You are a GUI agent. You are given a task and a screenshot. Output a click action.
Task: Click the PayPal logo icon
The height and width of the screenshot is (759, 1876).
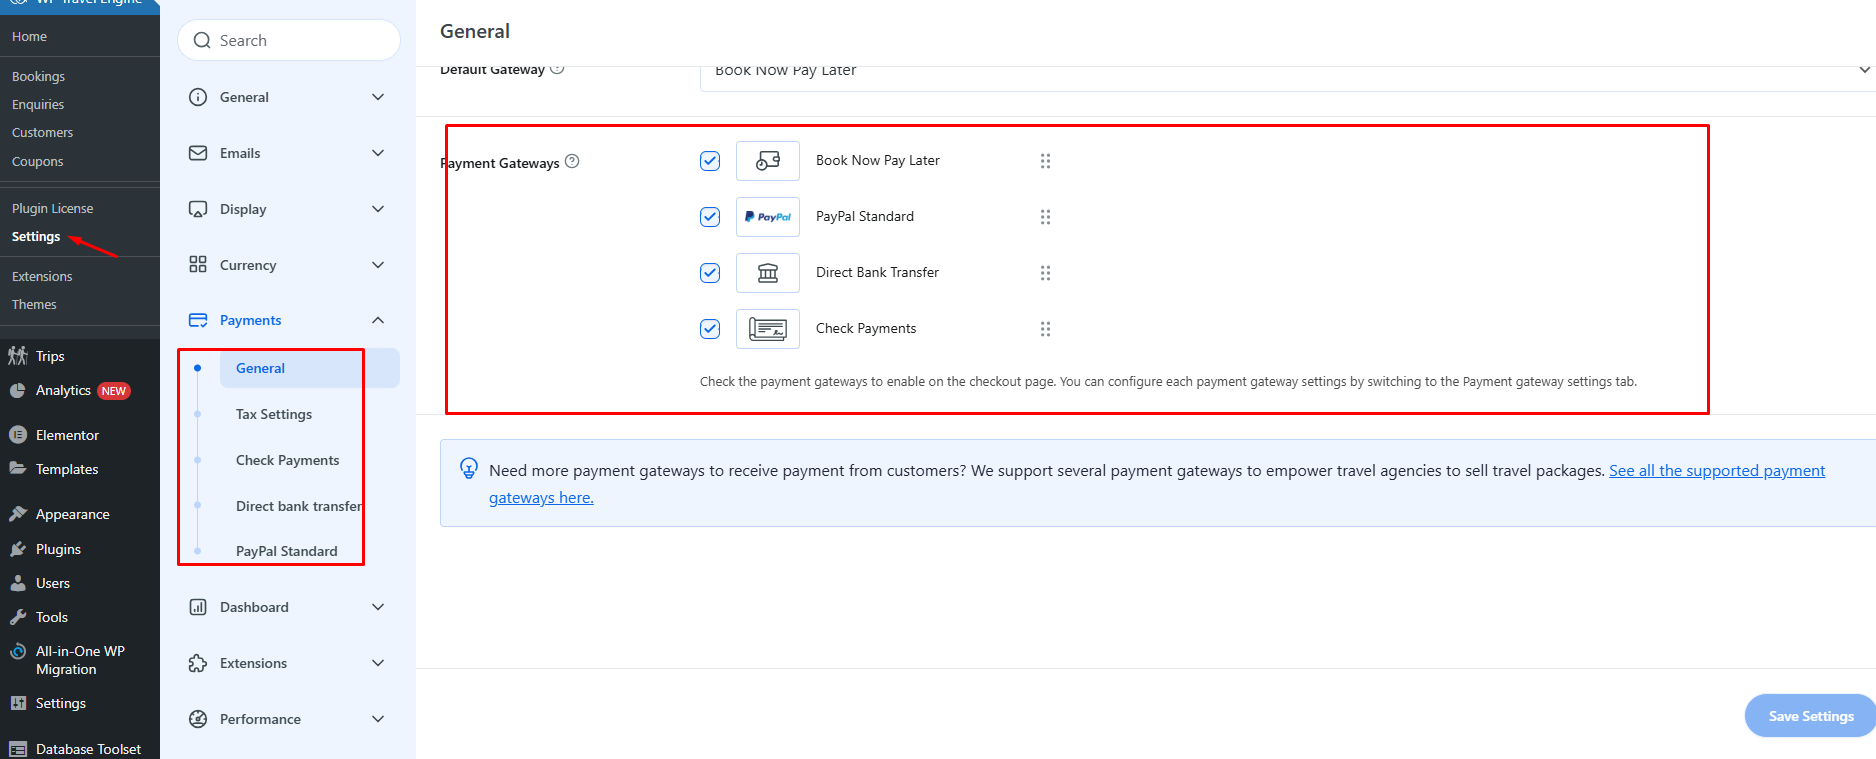tap(768, 217)
